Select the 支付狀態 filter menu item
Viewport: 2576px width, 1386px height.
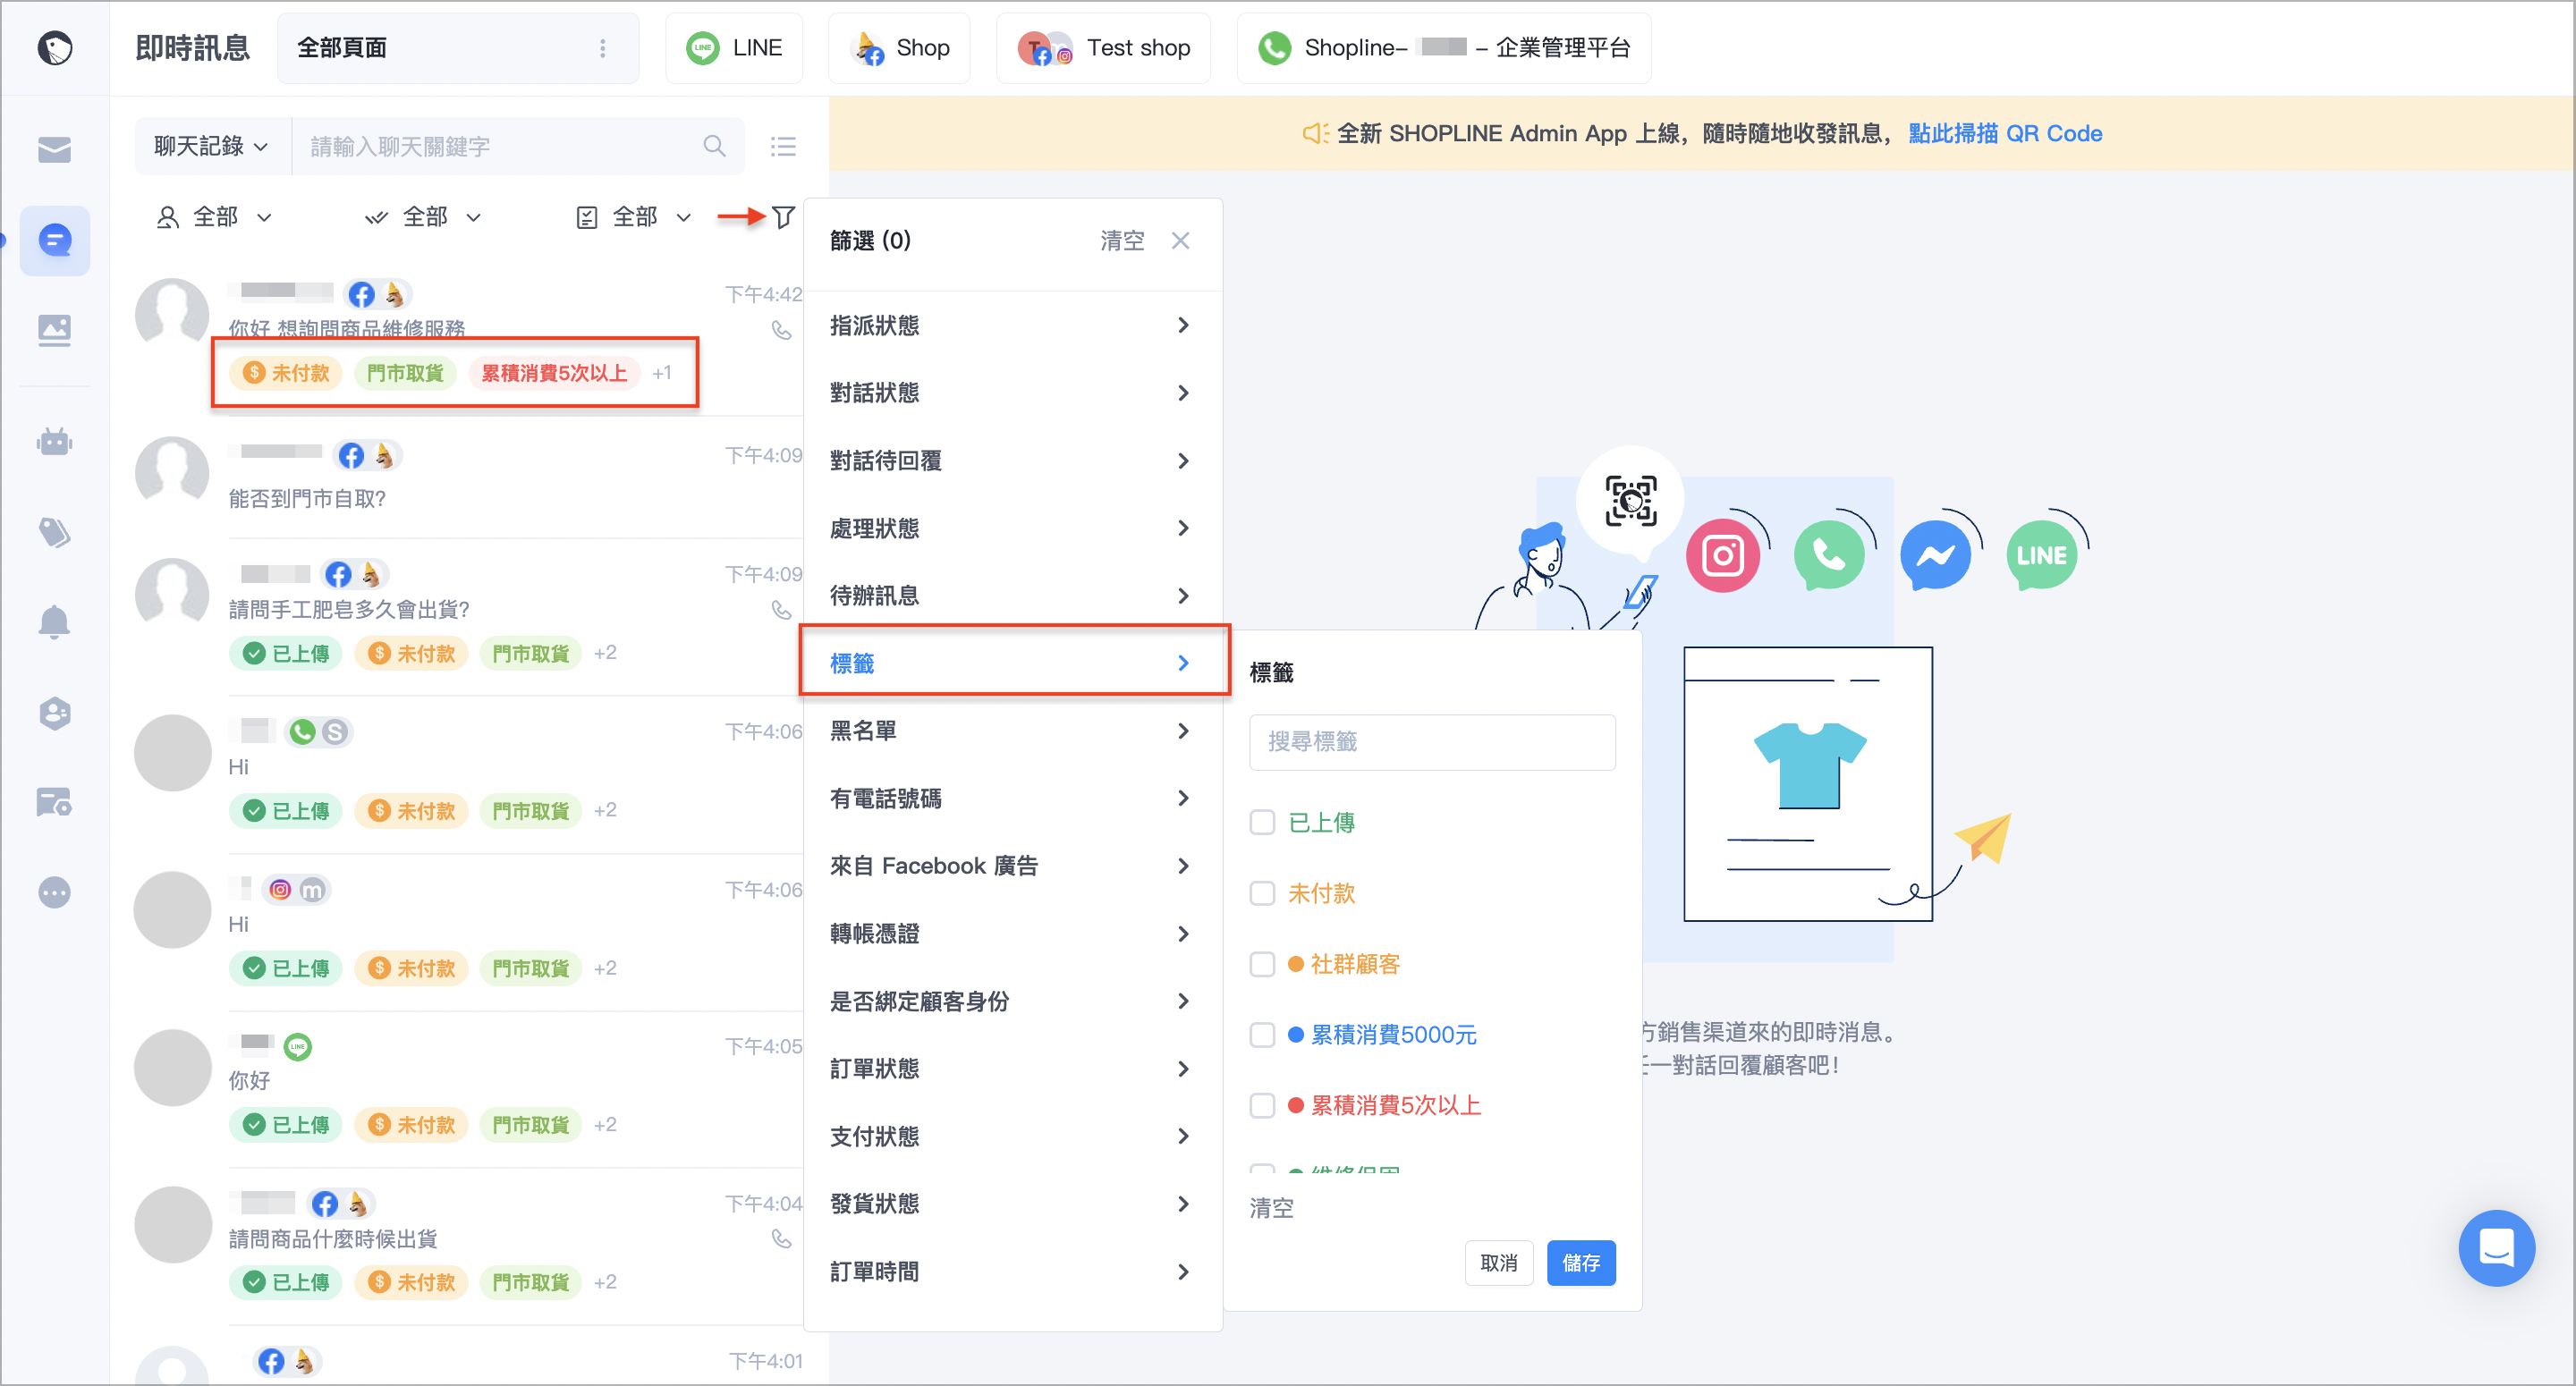coord(1010,1137)
